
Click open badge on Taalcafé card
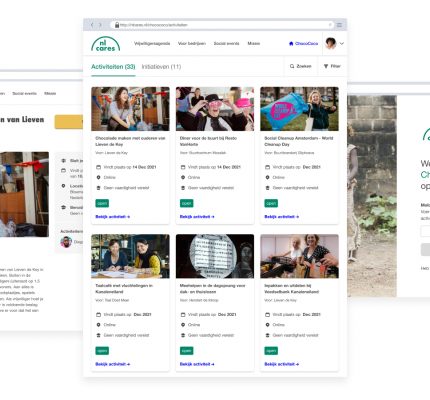102,351
